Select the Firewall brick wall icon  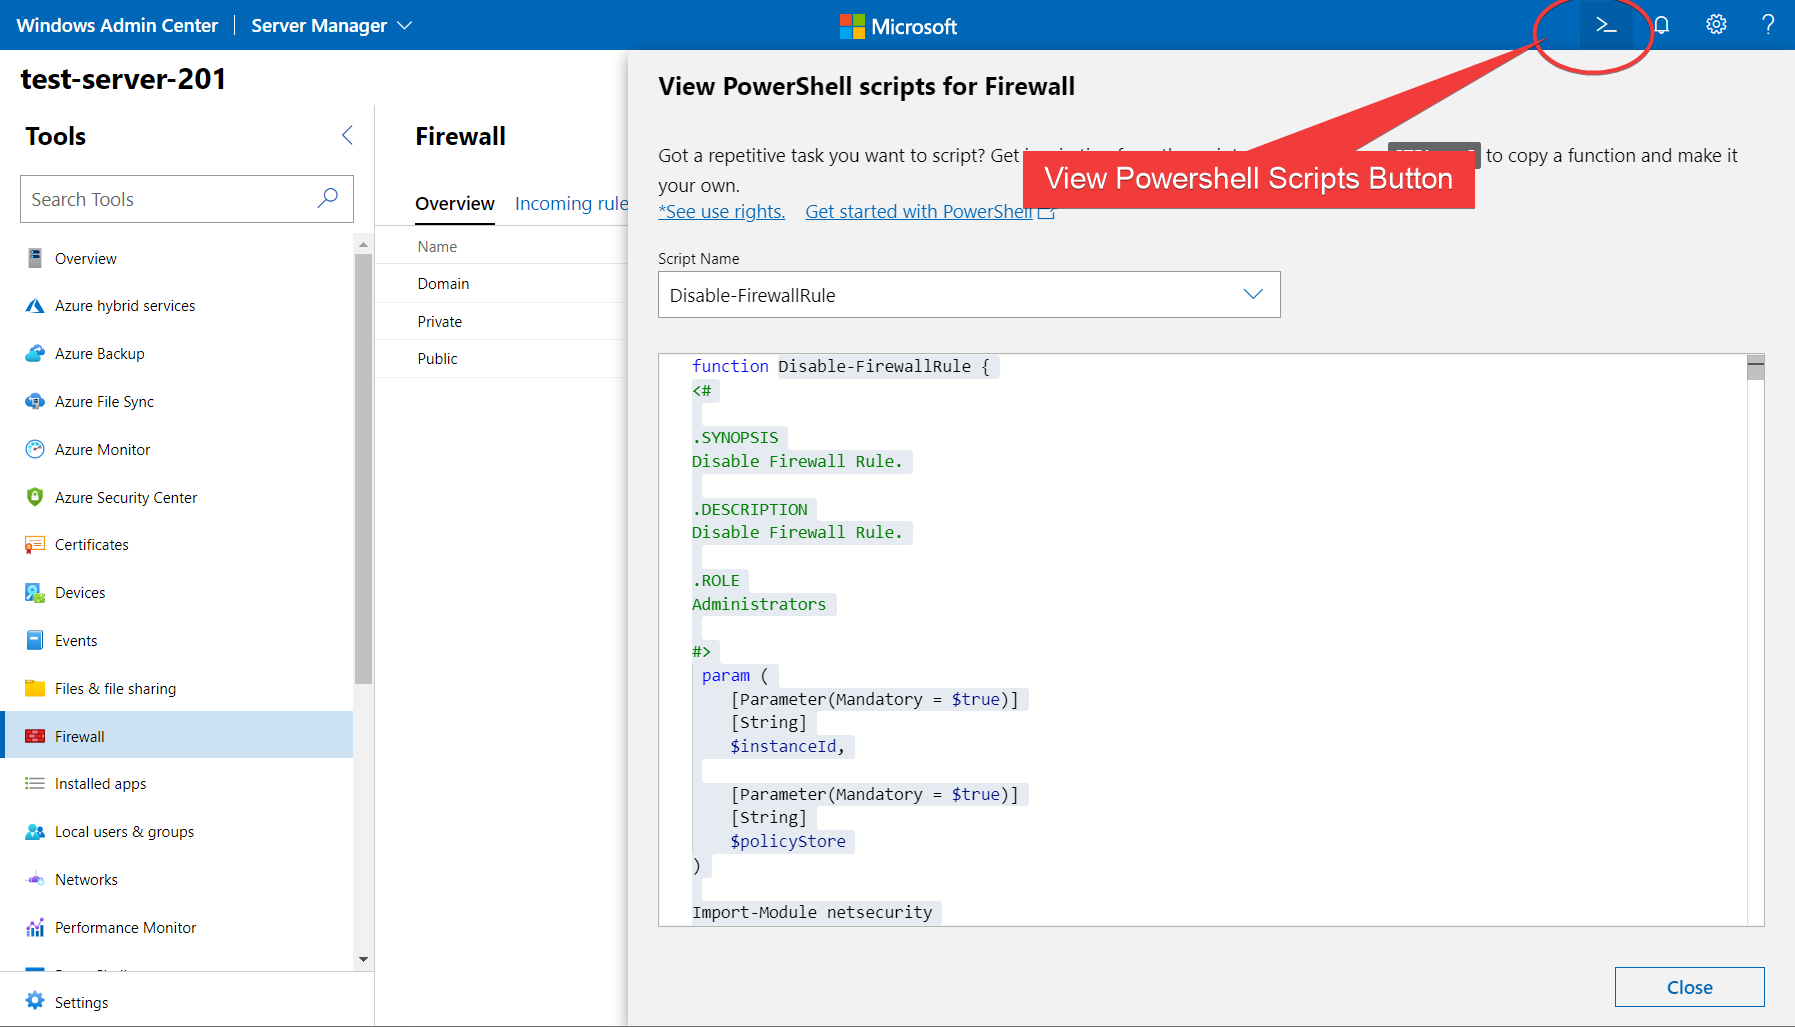pyautogui.click(x=35, y=736)
